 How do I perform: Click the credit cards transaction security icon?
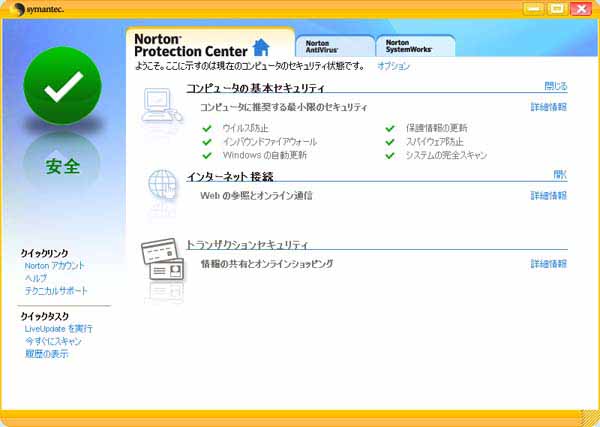click(163, 259)
